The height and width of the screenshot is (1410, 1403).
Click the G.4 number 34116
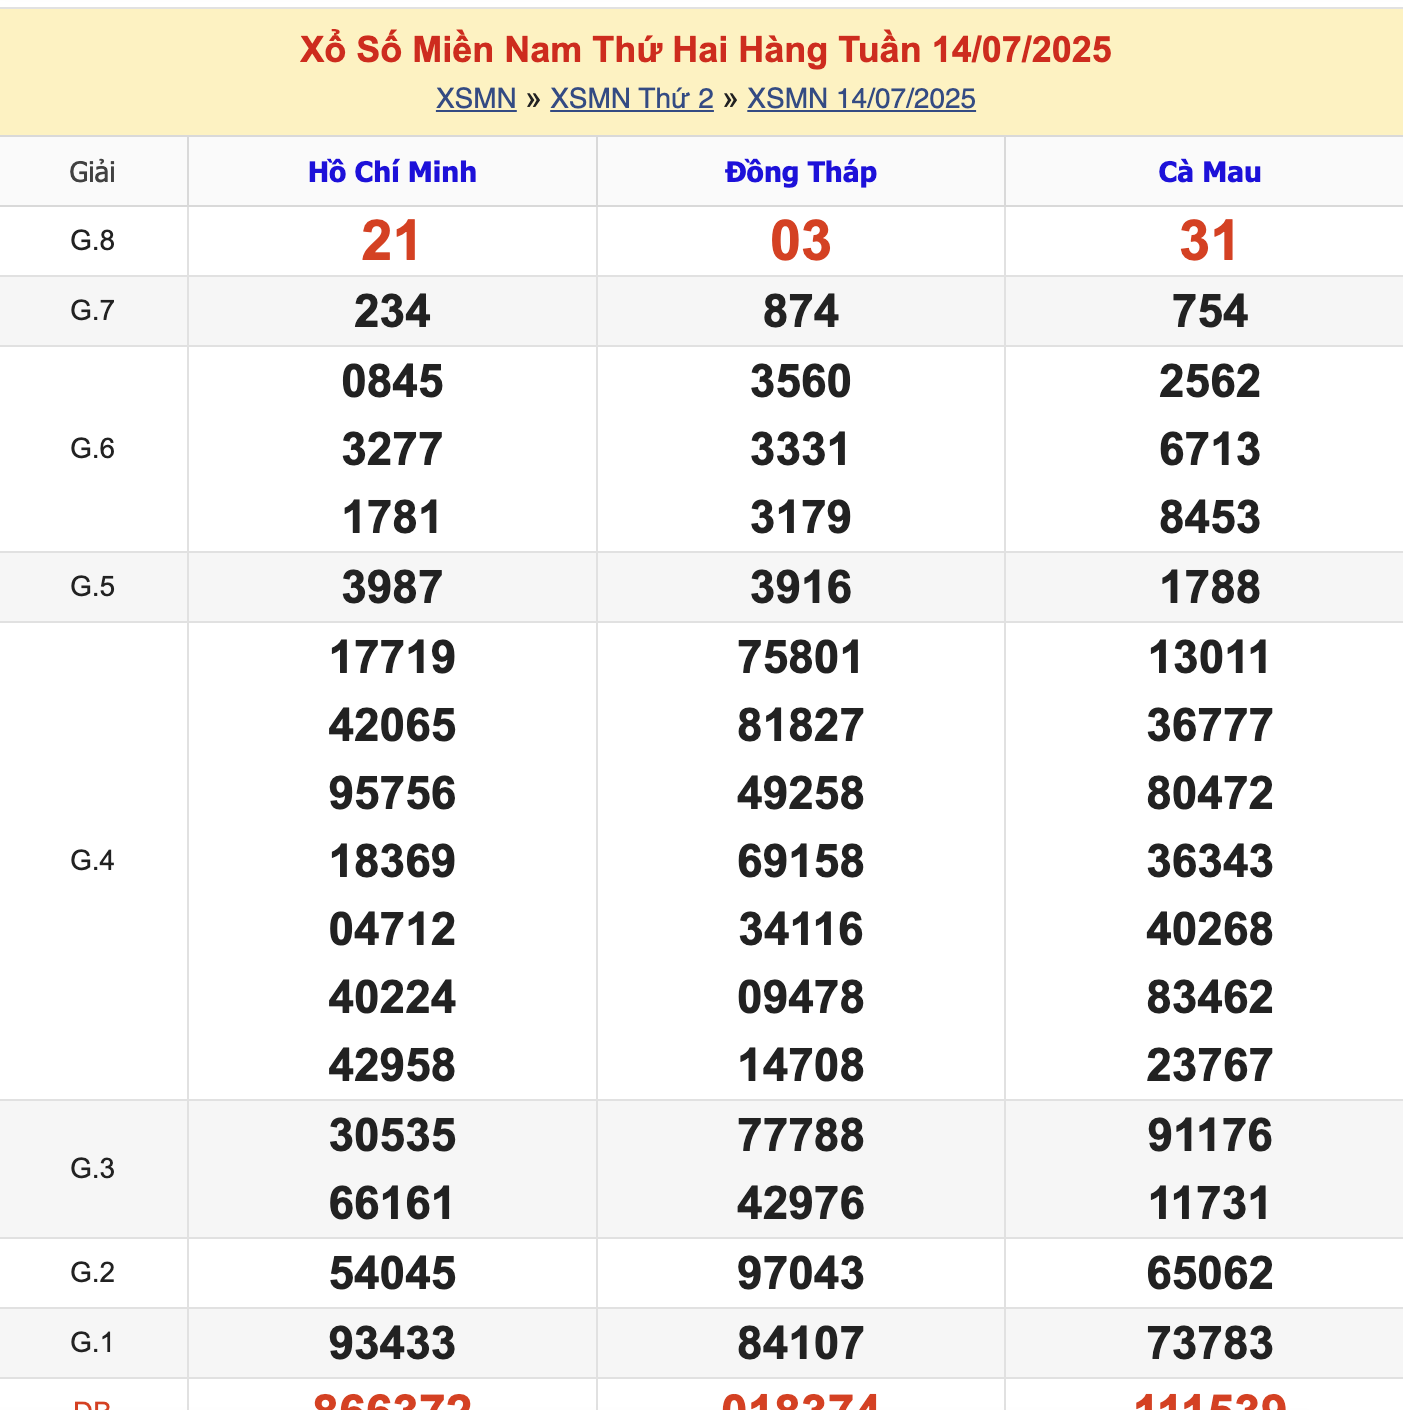[x=801, y=929]
